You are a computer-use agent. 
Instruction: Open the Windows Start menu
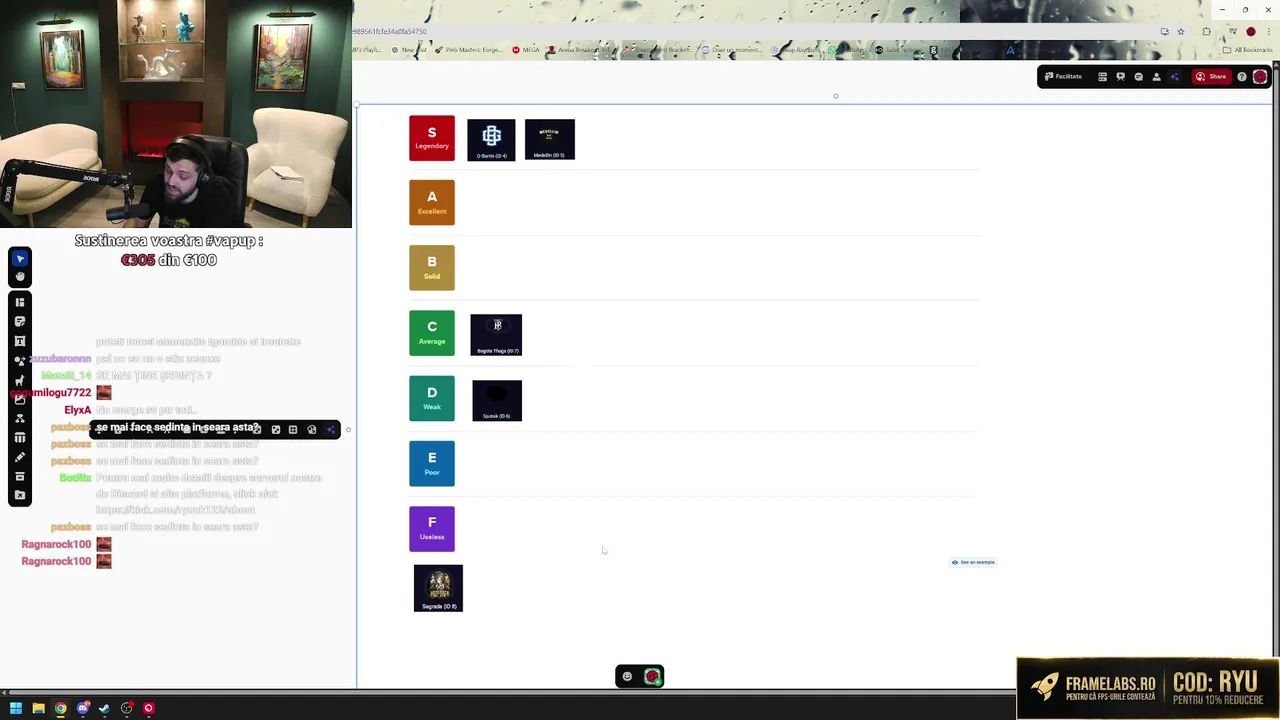click(16, 708)
